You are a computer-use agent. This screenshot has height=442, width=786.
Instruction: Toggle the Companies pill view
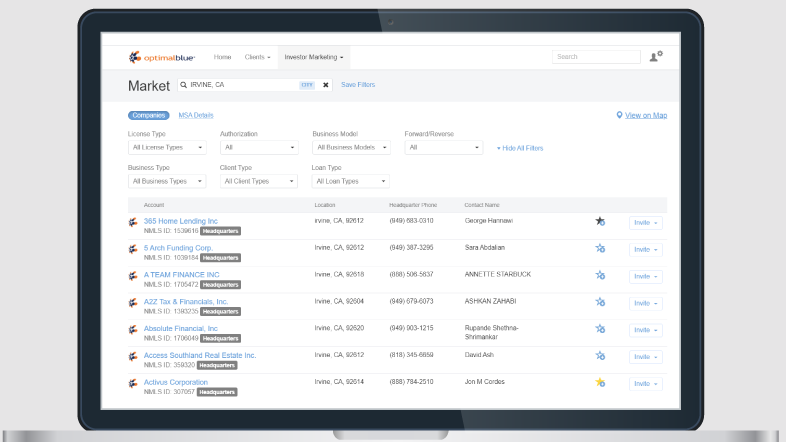pos(148,115)
